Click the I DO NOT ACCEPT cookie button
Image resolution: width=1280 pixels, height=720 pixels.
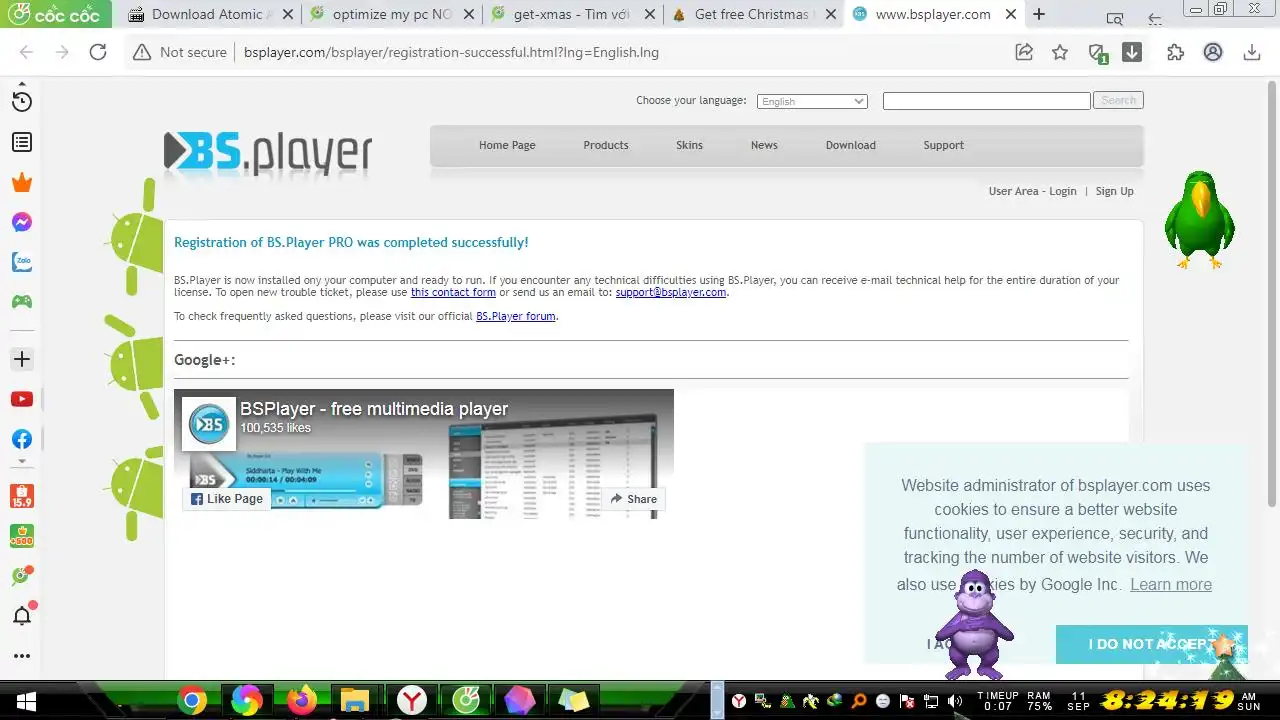click(x=1152, y=644)
